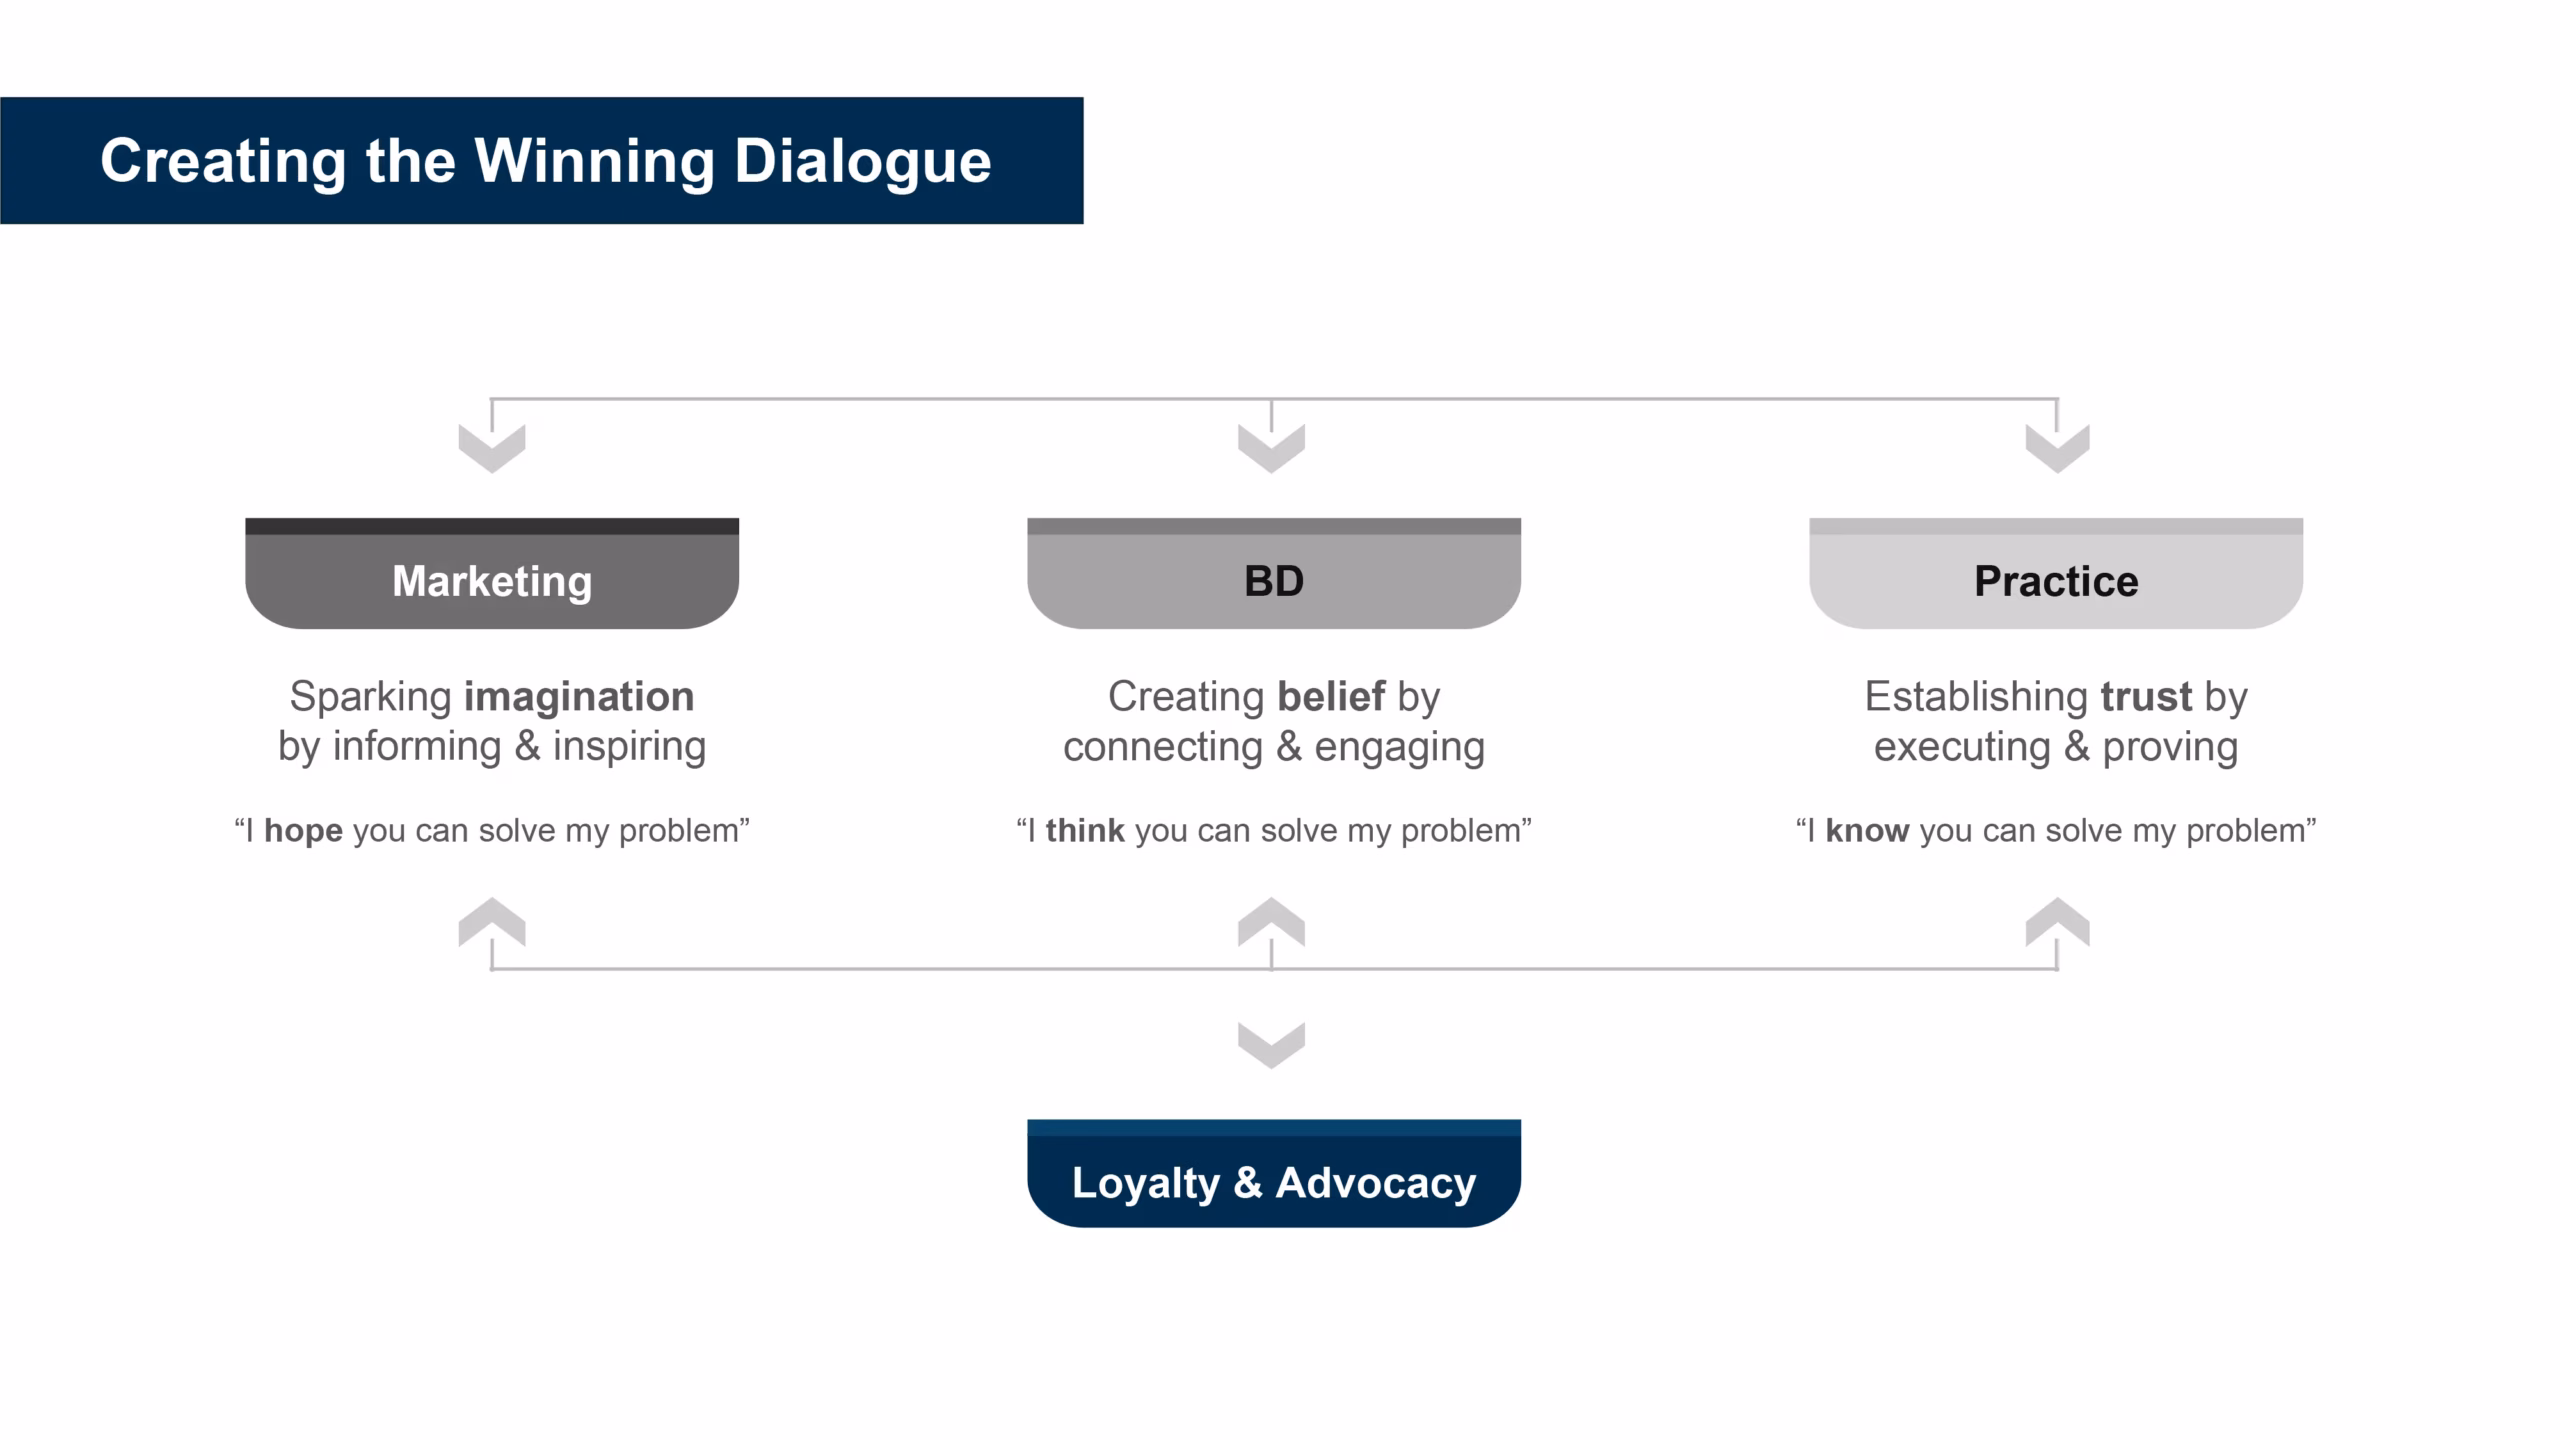Click the "I hope you can solve" quote
The height and width of the screenshot is (1440, 2560).
point(492,830)
